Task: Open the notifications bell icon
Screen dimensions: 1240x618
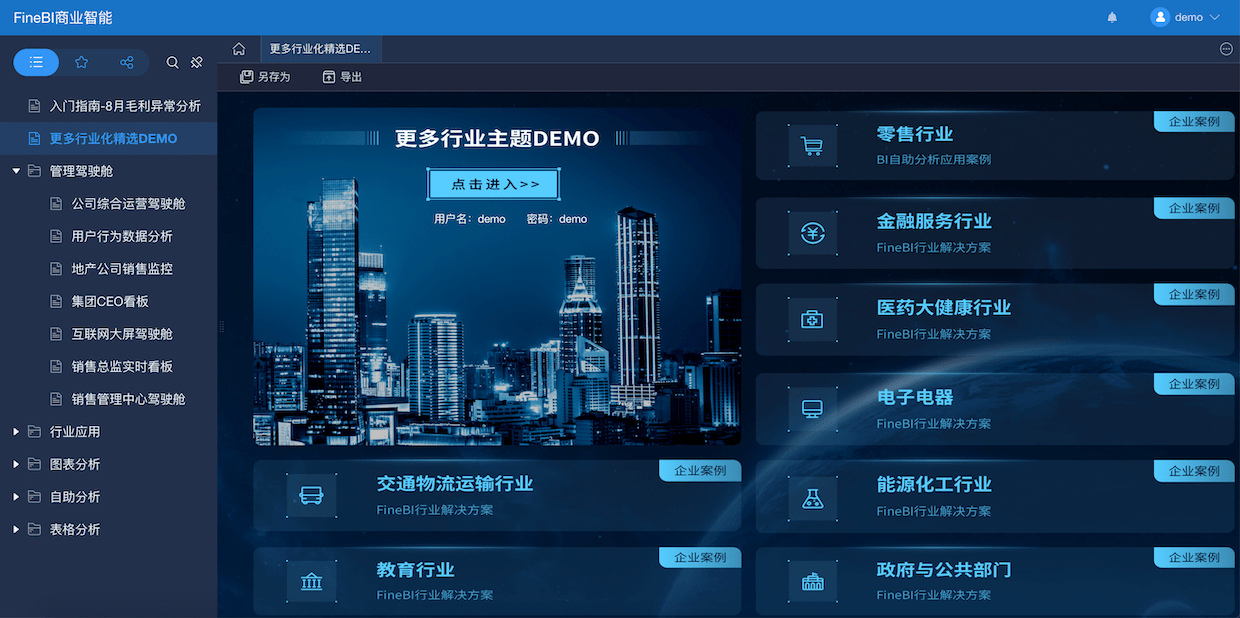Action: tap(1112, 17)
